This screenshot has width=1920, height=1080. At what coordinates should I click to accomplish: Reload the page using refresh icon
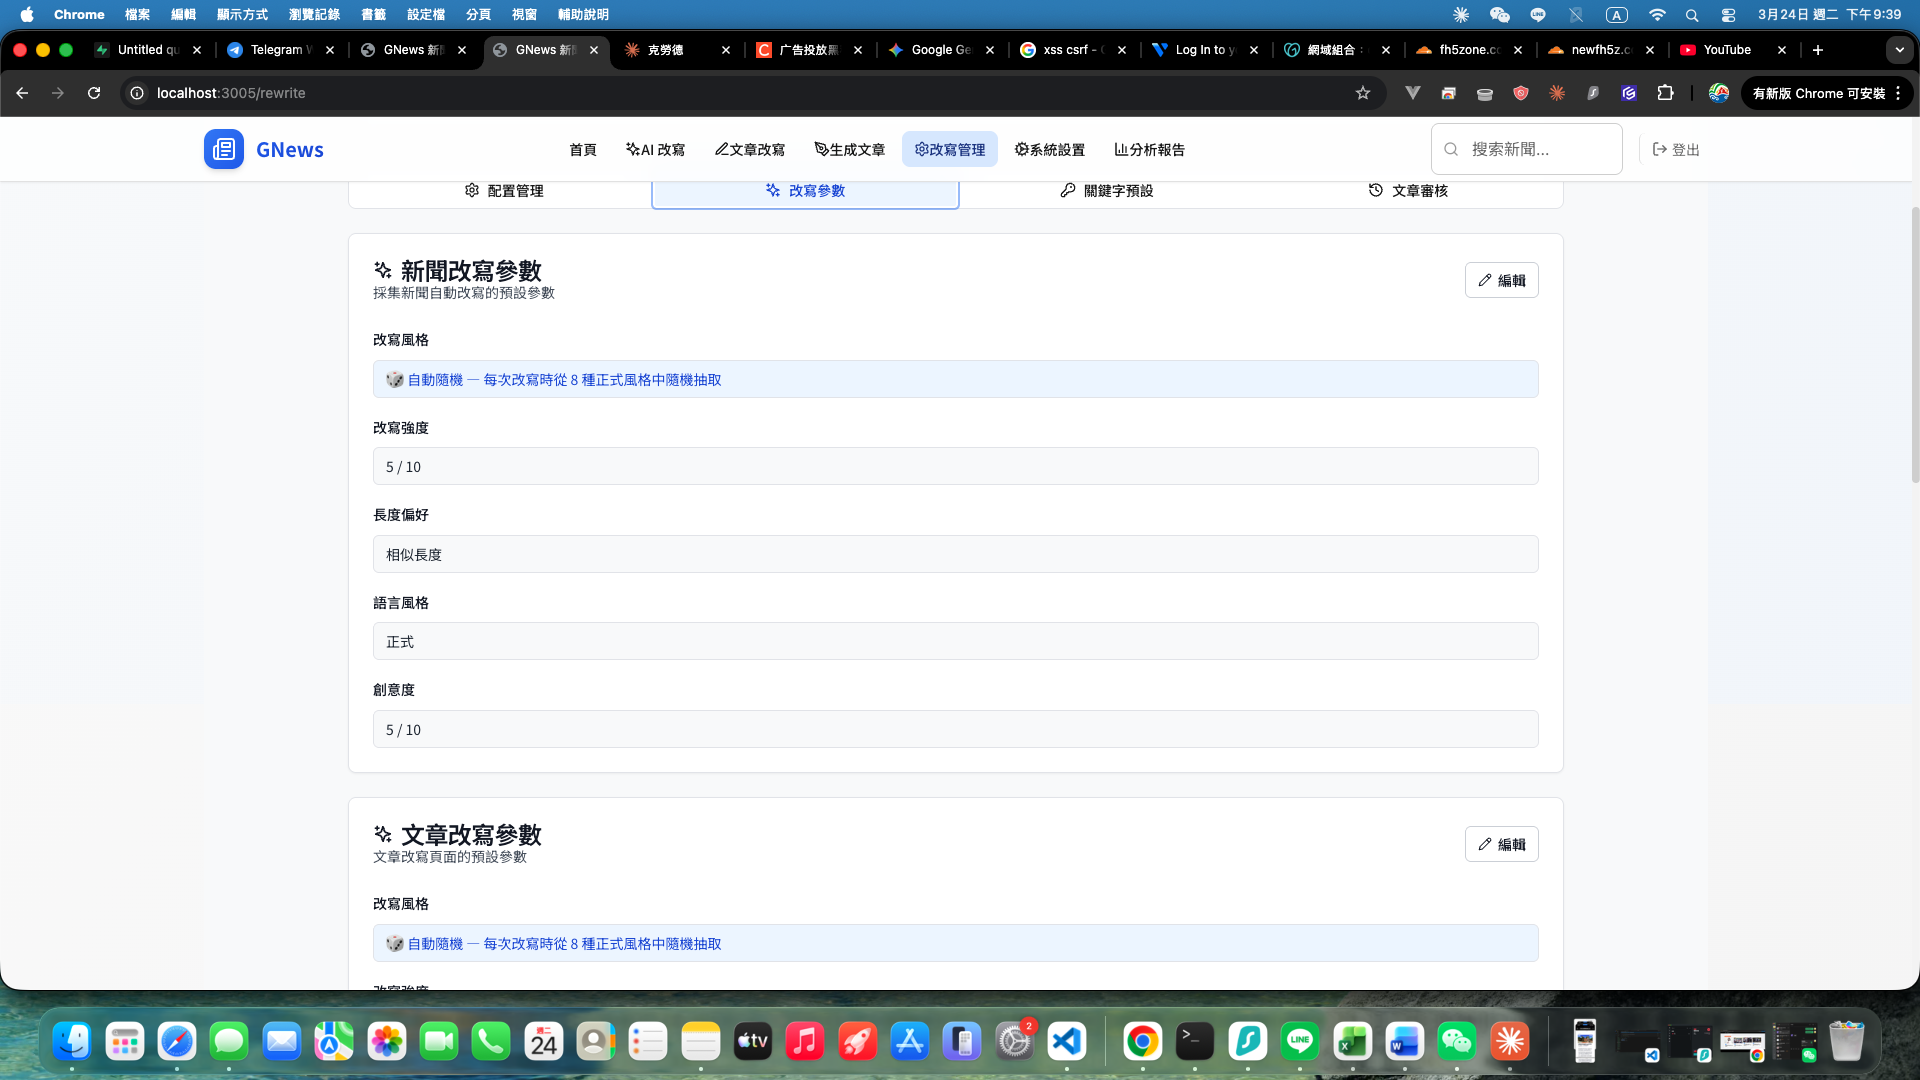[94, 93]
